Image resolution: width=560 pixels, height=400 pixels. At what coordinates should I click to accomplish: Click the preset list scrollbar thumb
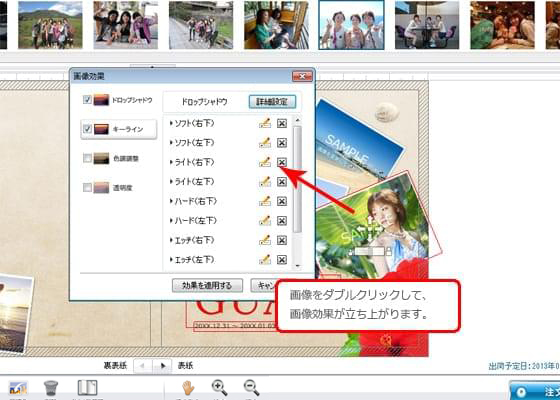click(x=297, y=179)
